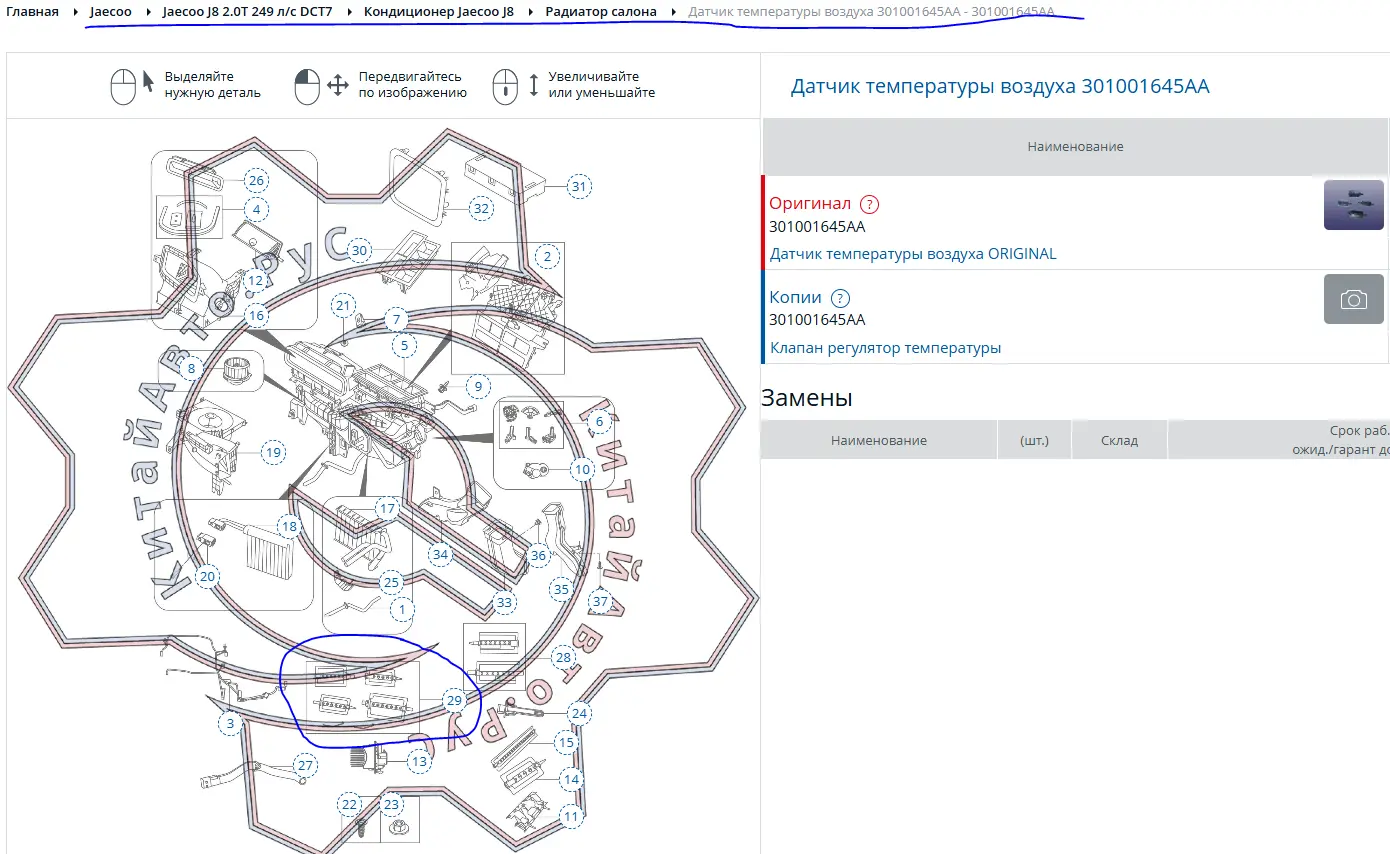Select part number 15 on the diagram
The width and height of the screenshot is (1390, 854).
(567, 743)
